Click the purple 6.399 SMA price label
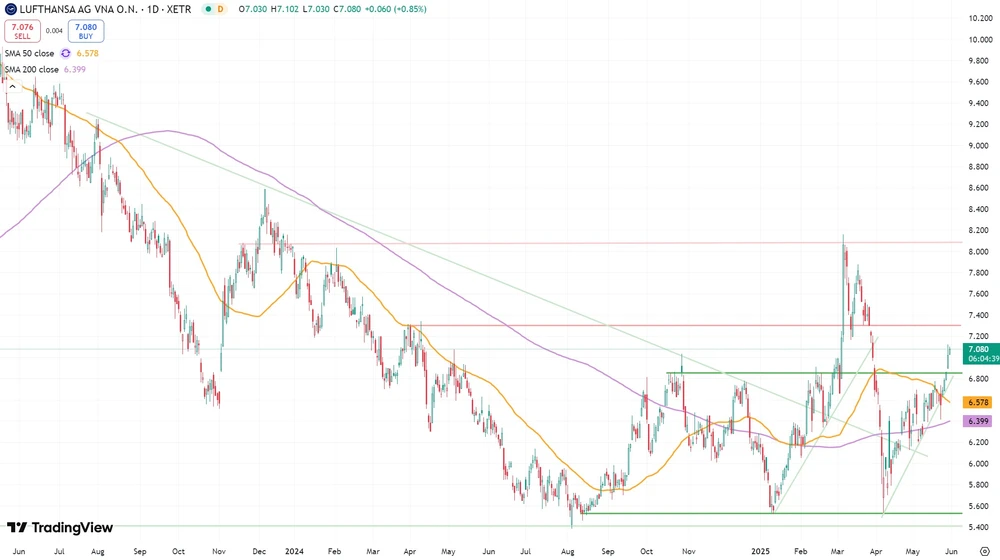 [976, 422]
